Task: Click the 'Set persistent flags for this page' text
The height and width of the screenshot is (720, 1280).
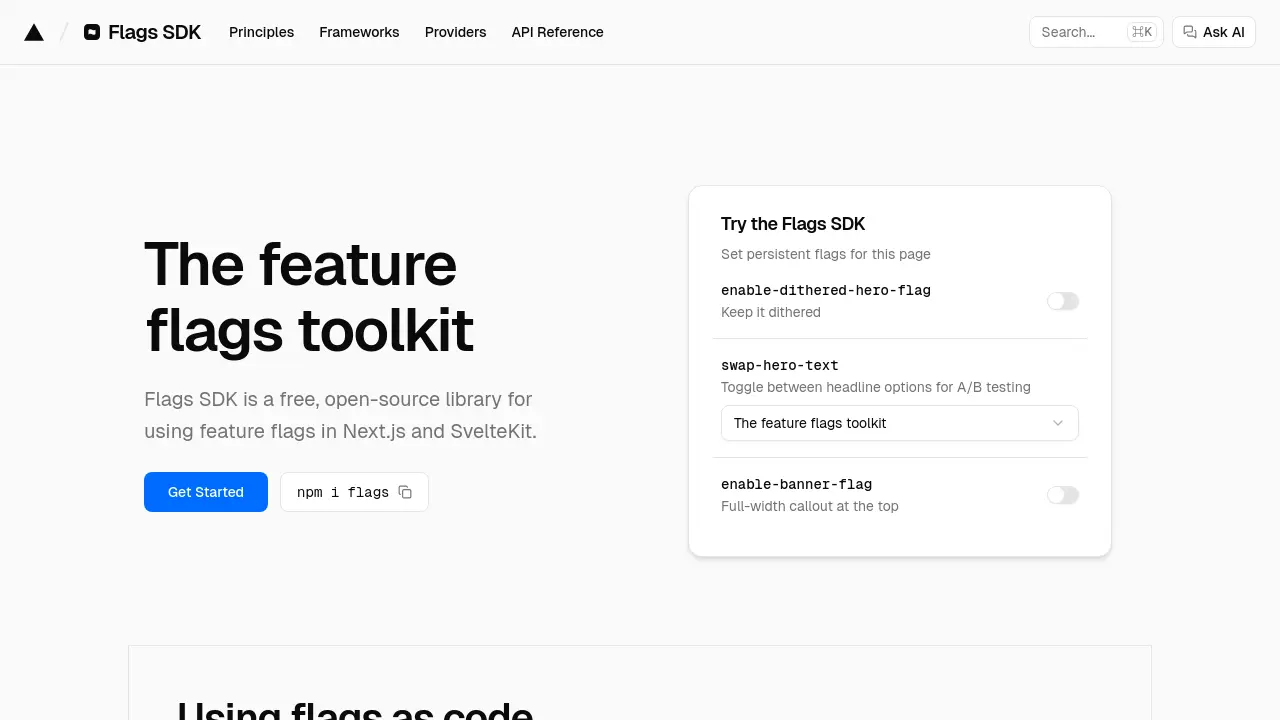Action: click(x=826, y=254)
